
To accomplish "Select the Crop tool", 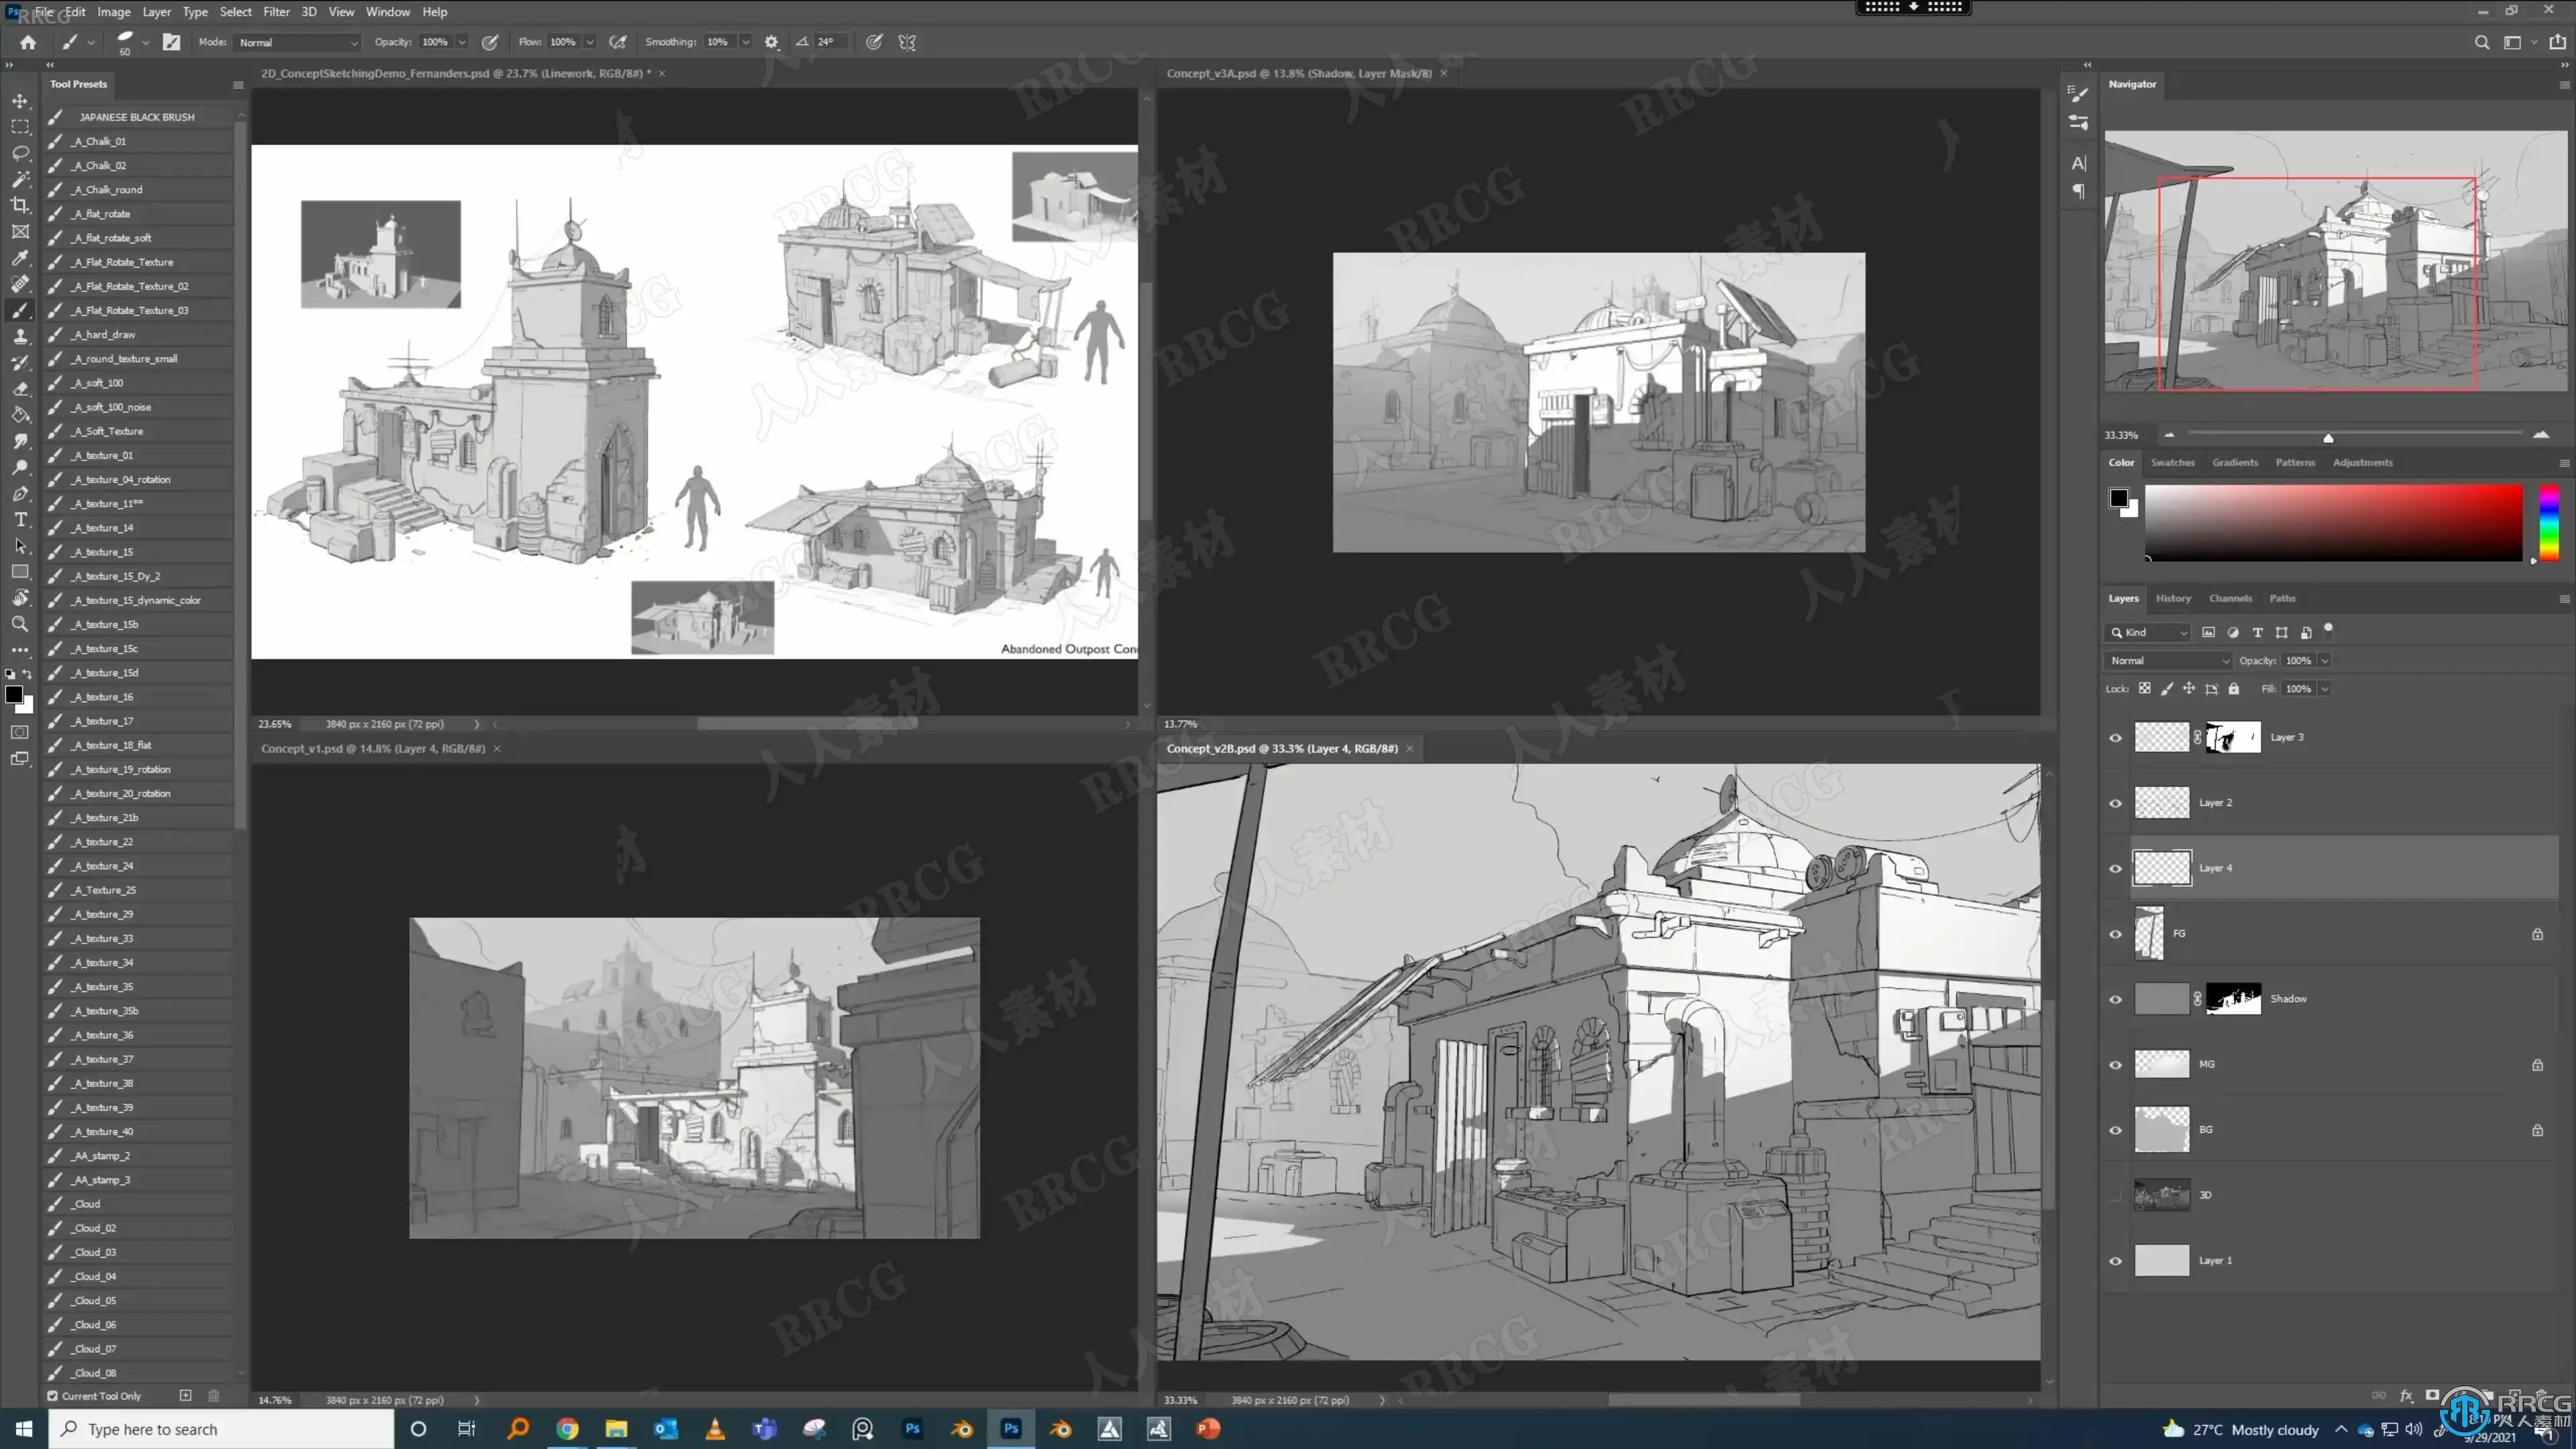I will (20, 205).
